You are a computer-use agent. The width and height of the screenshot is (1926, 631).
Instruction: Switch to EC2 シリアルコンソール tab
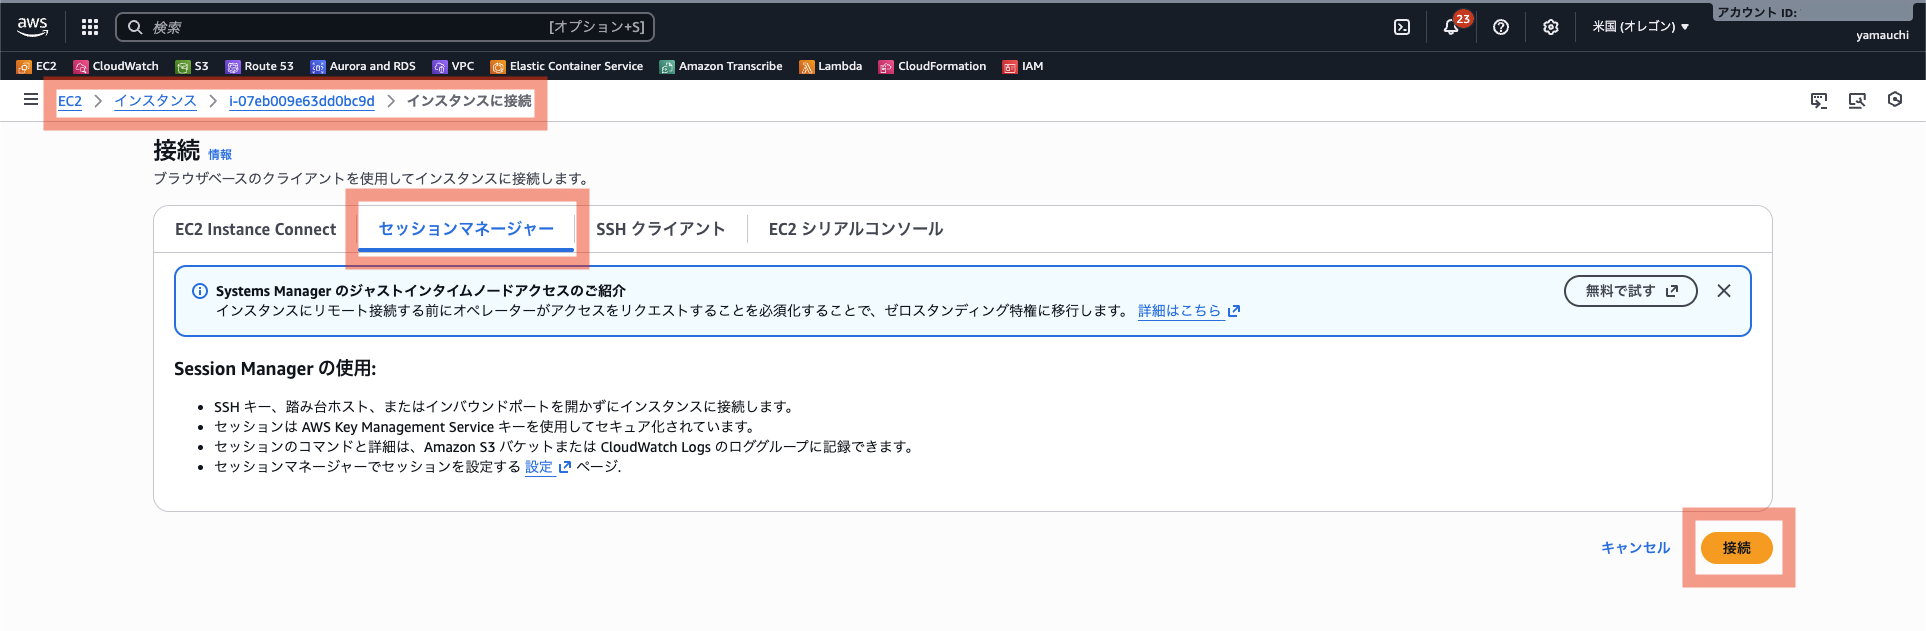coord(856,229)
